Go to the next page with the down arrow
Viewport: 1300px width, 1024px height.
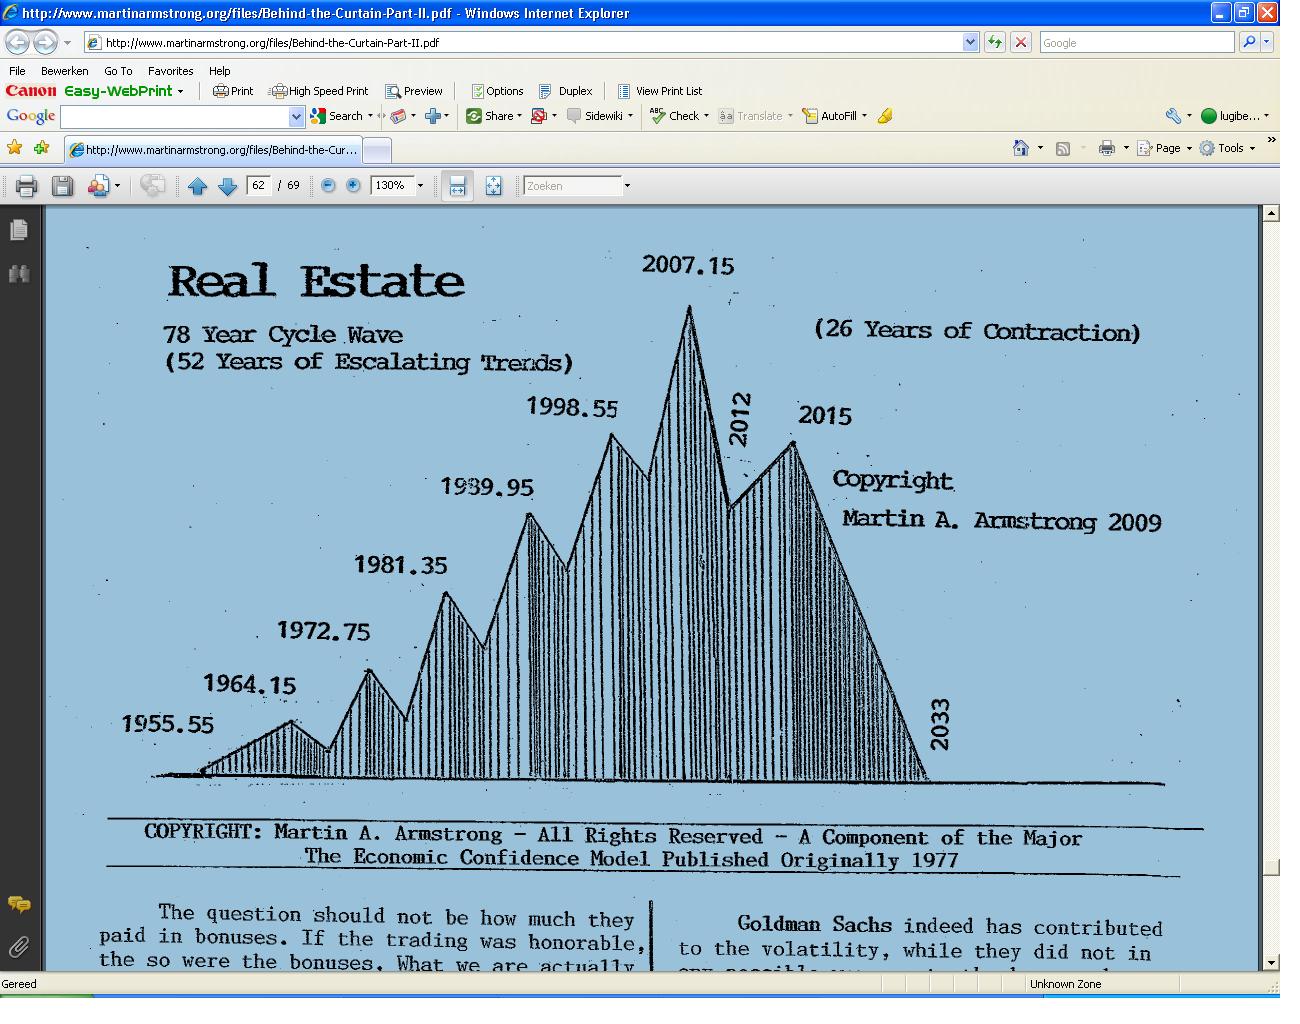[227, 186]
